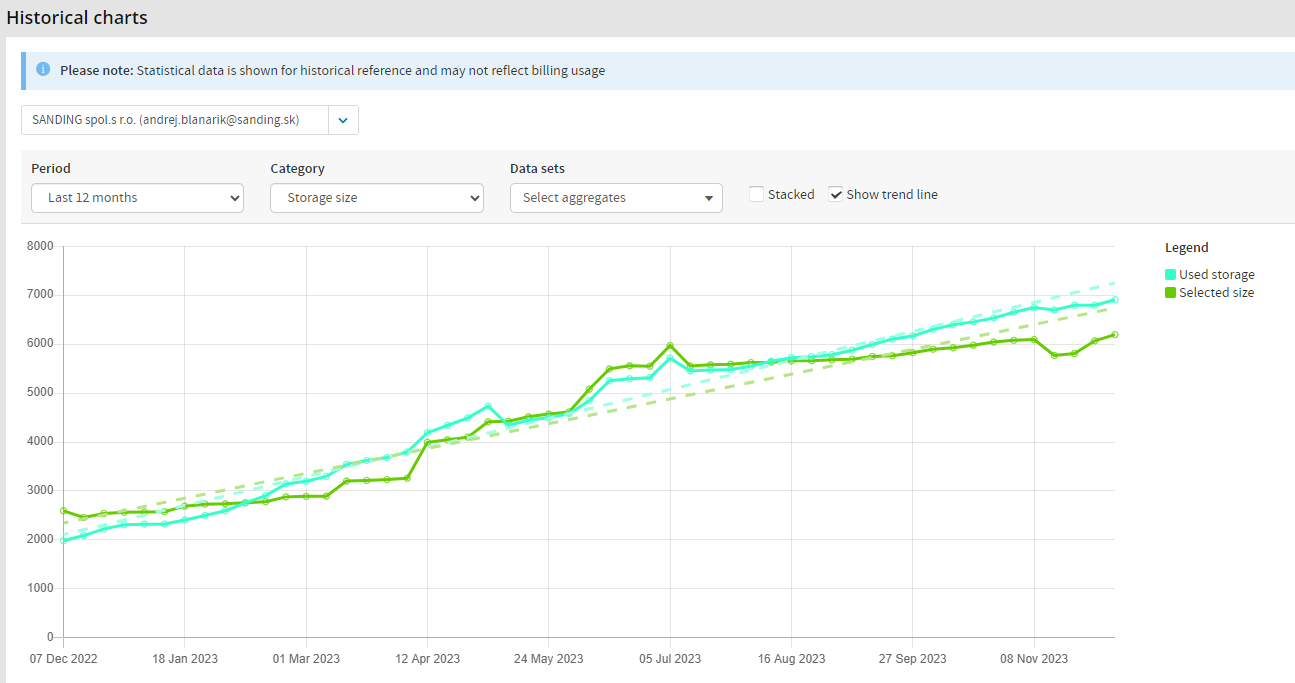Uncheck the Show trend line checkbox
This screenshot has width=1295, height=683.
point(836,195)
